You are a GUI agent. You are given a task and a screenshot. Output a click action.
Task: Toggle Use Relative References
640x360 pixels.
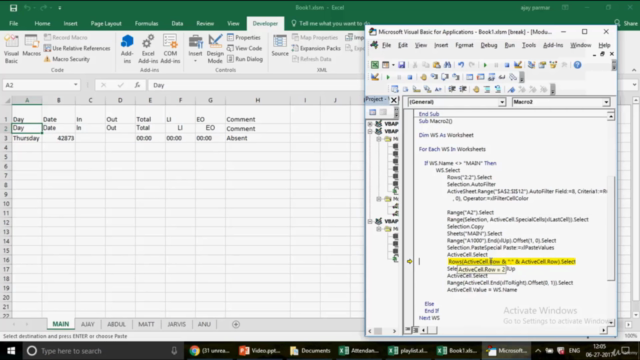[x=77, y=48]
